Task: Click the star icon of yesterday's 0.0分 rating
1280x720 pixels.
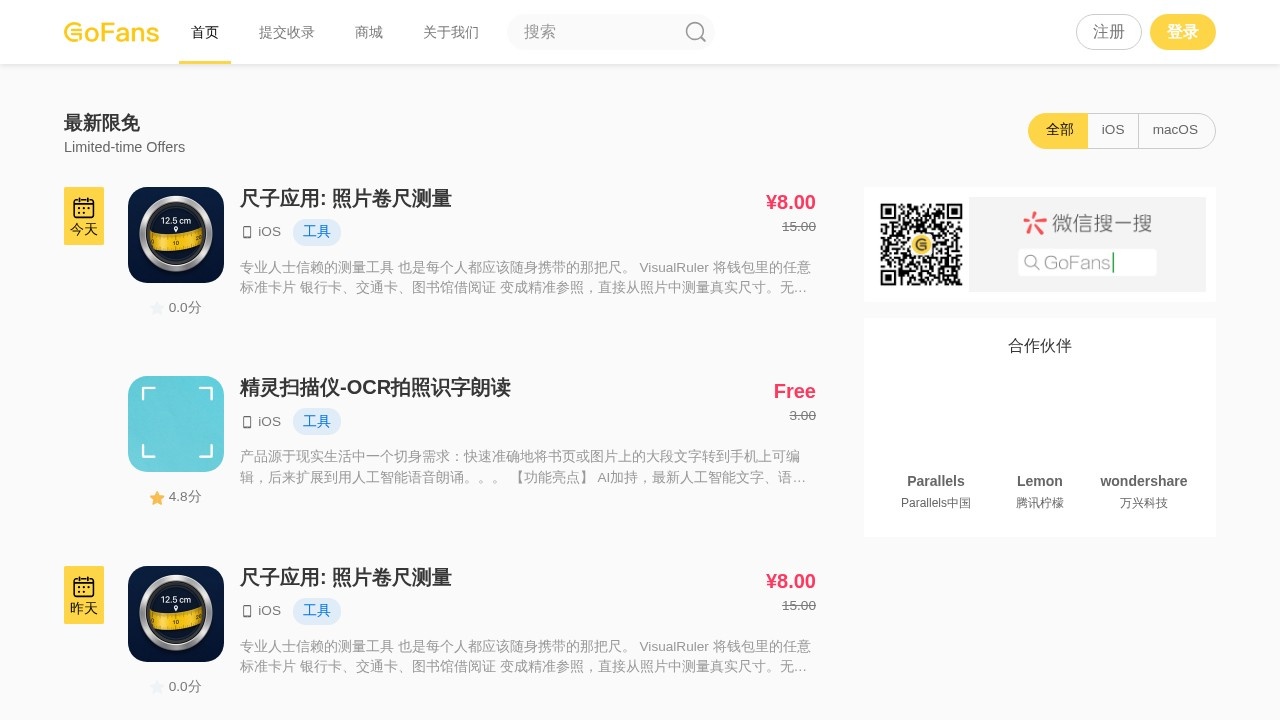Action: [157, 687]
